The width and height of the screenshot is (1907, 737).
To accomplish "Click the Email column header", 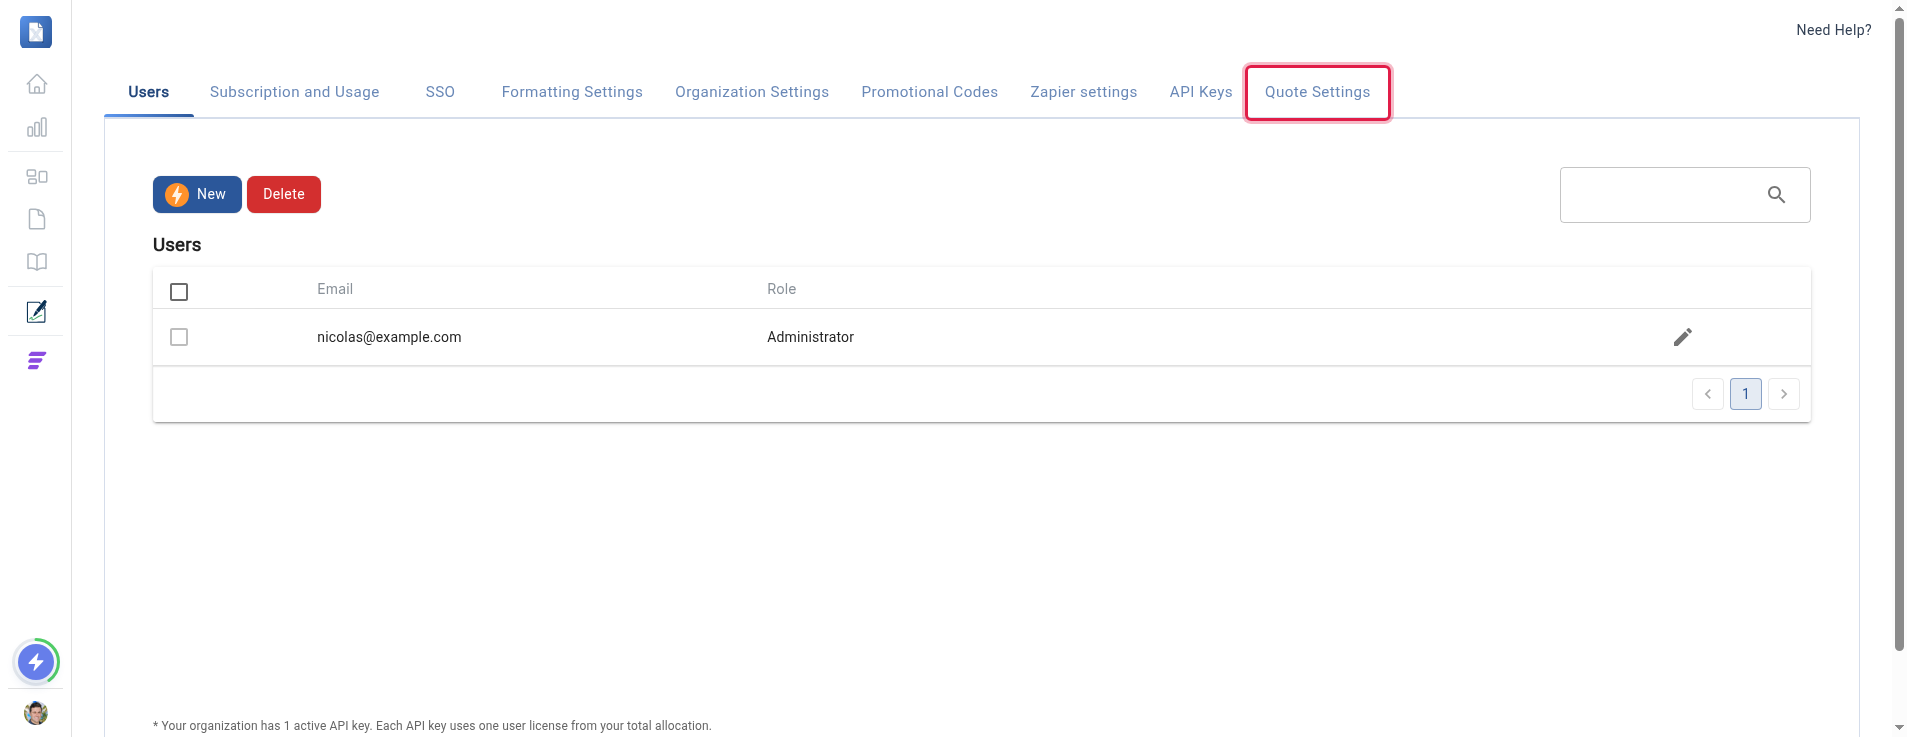I will tap(335, 289).
